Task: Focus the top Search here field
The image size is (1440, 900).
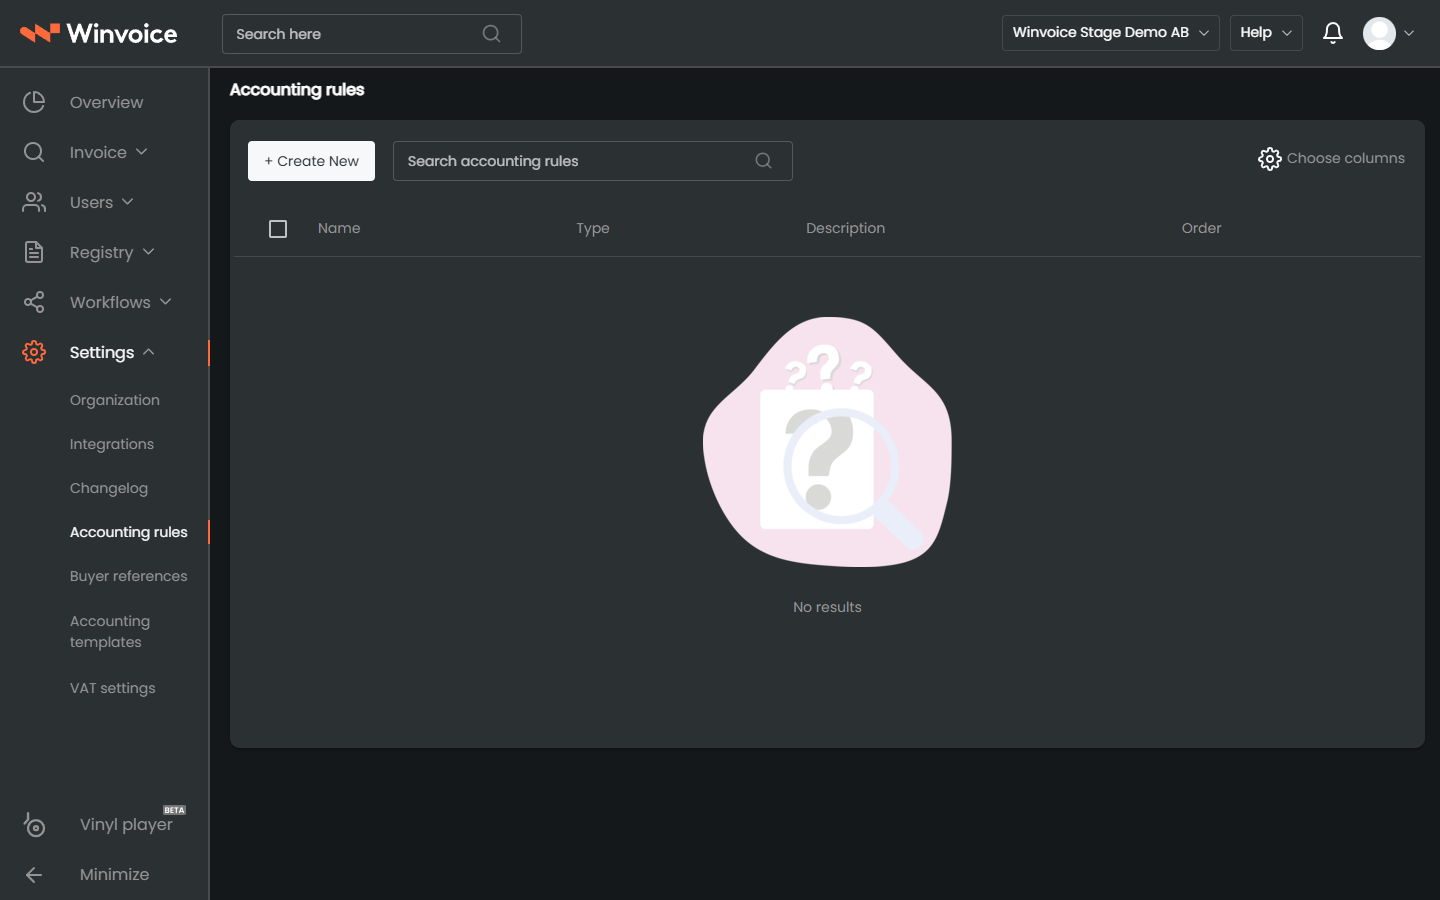Action: pyautogui.click(x=372, y=34)
